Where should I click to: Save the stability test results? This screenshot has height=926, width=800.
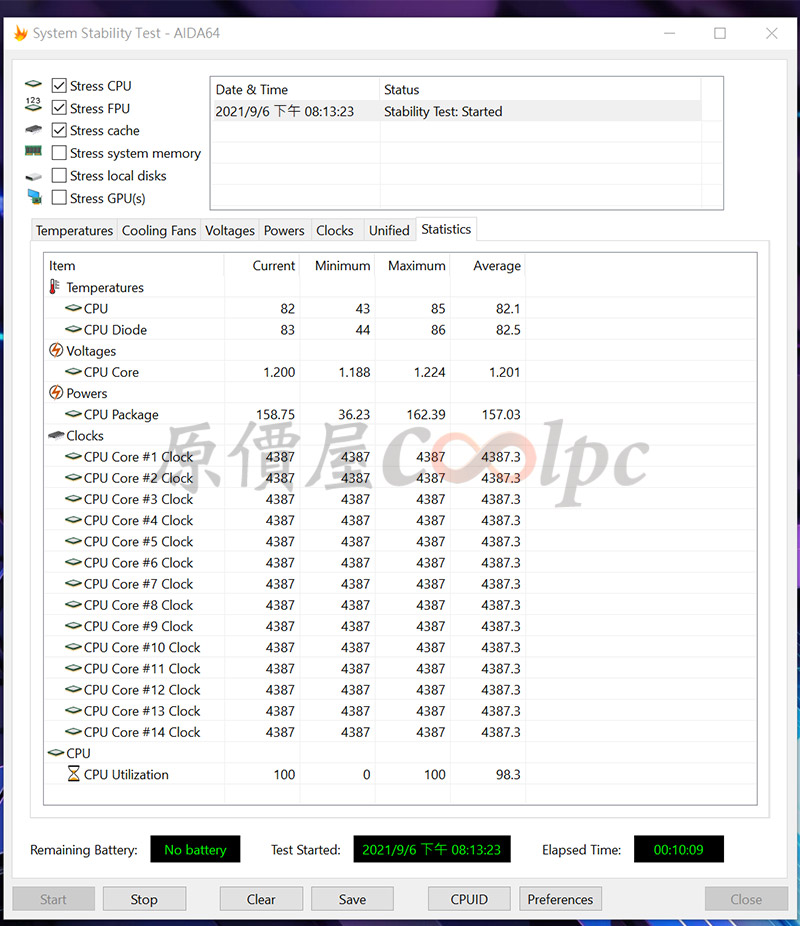(x=352, y=899)
